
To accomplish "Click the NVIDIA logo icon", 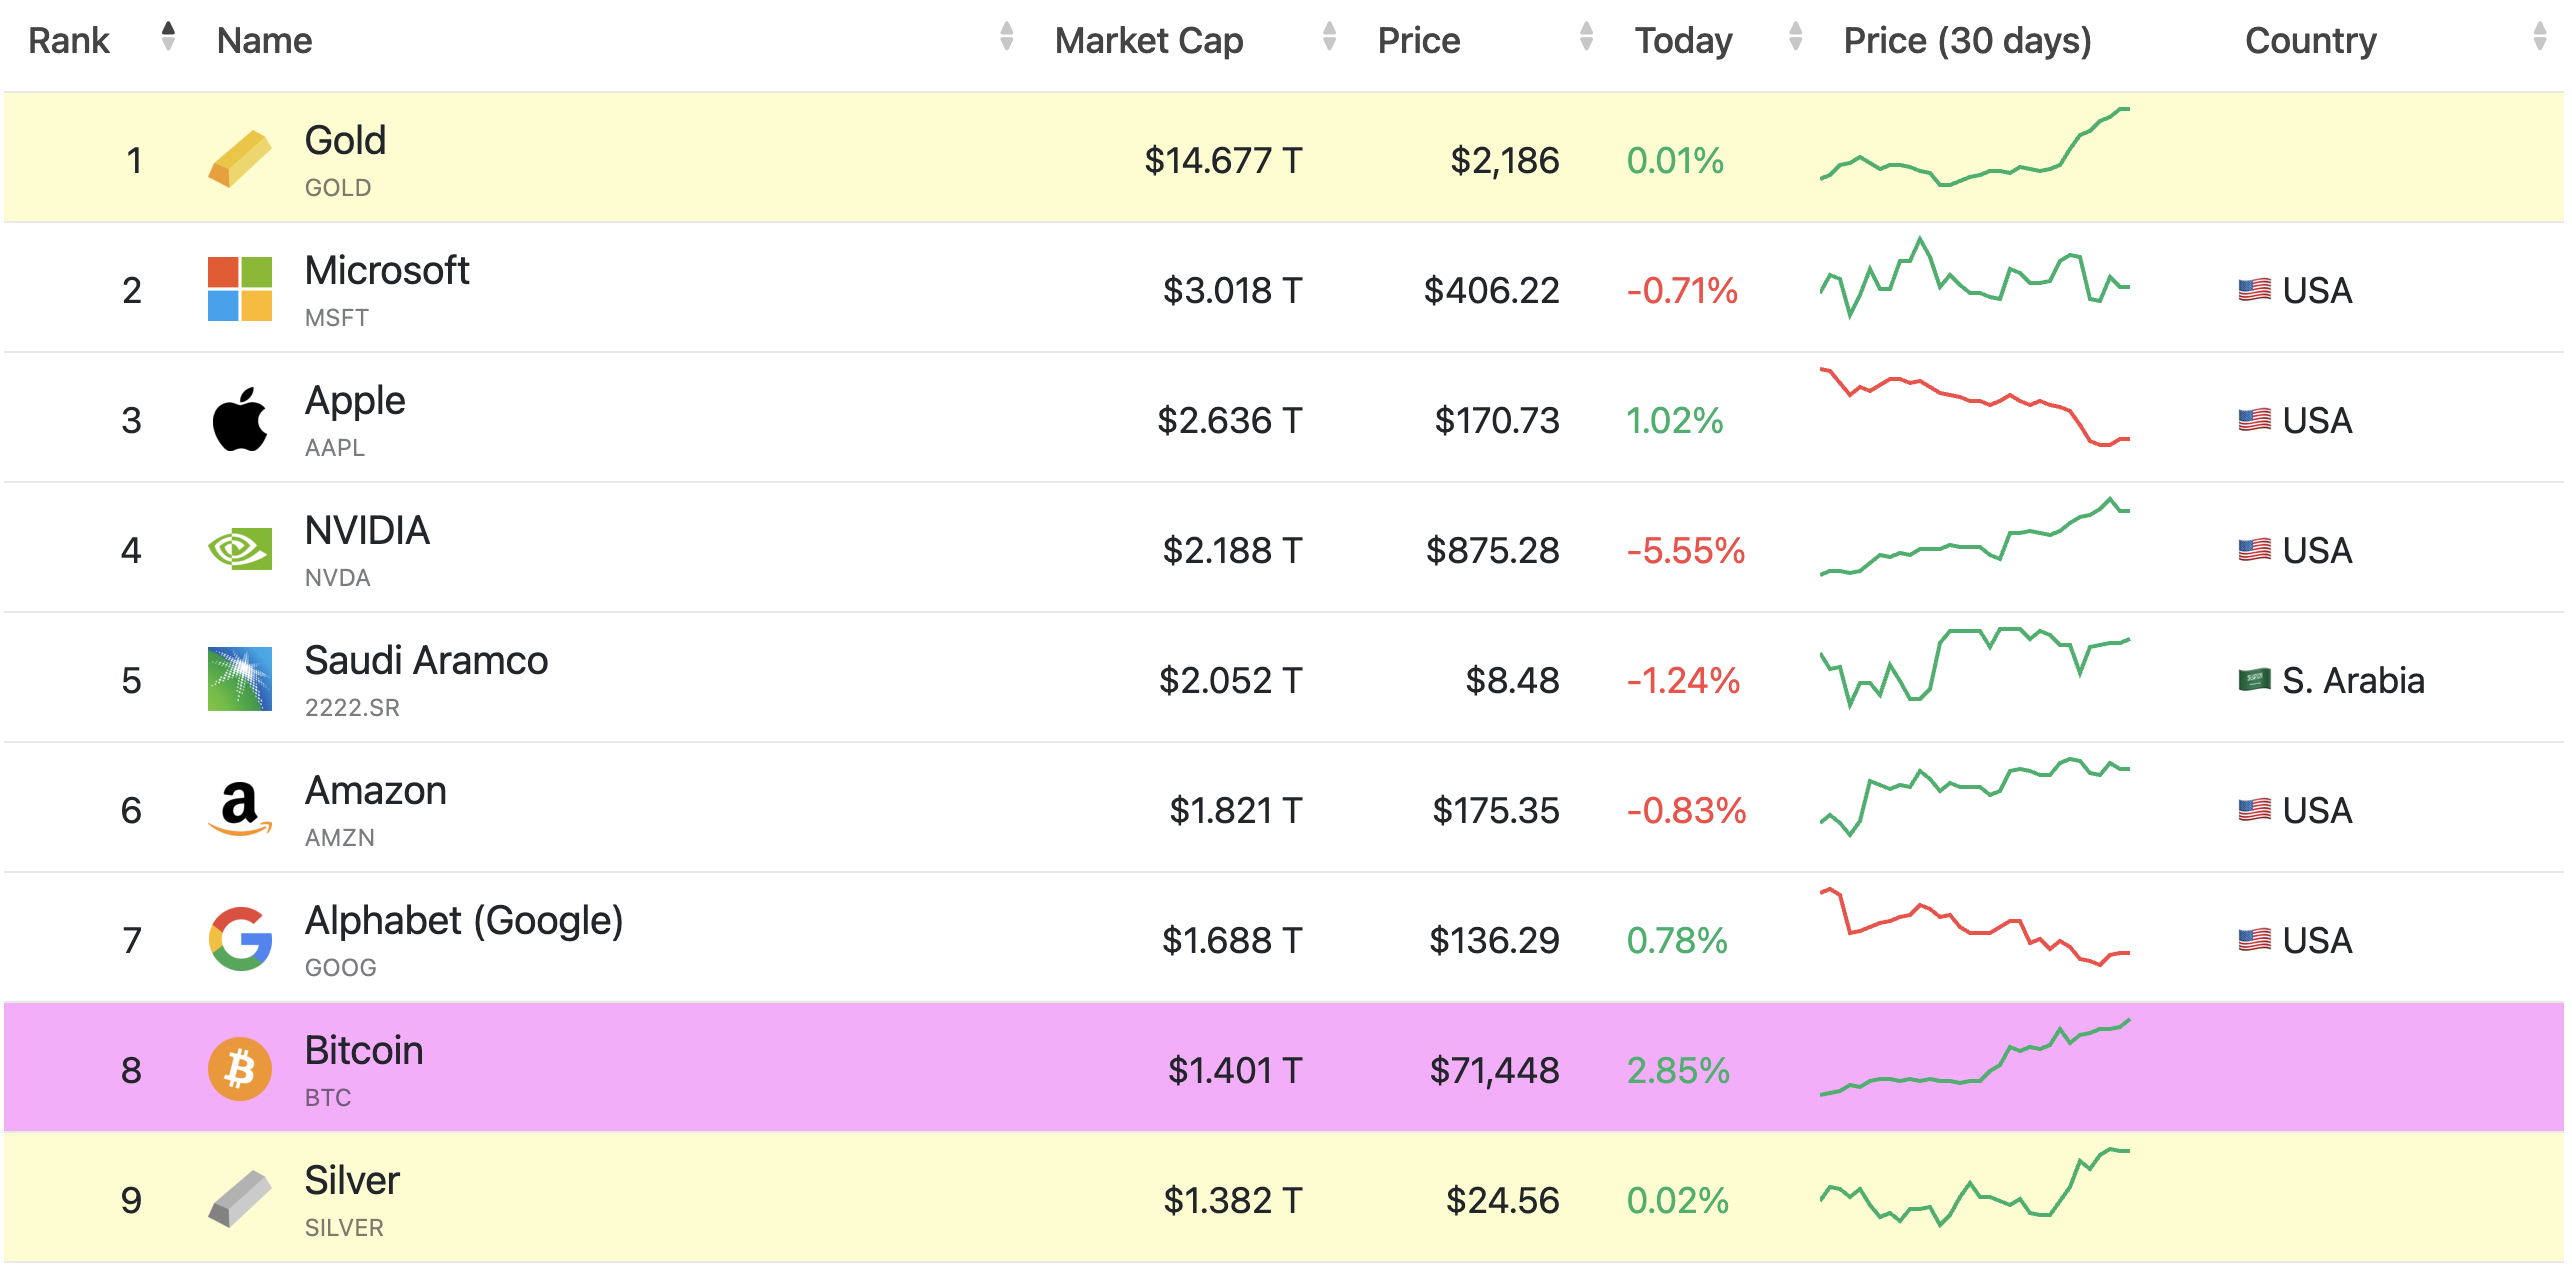I will coord(239,549).
